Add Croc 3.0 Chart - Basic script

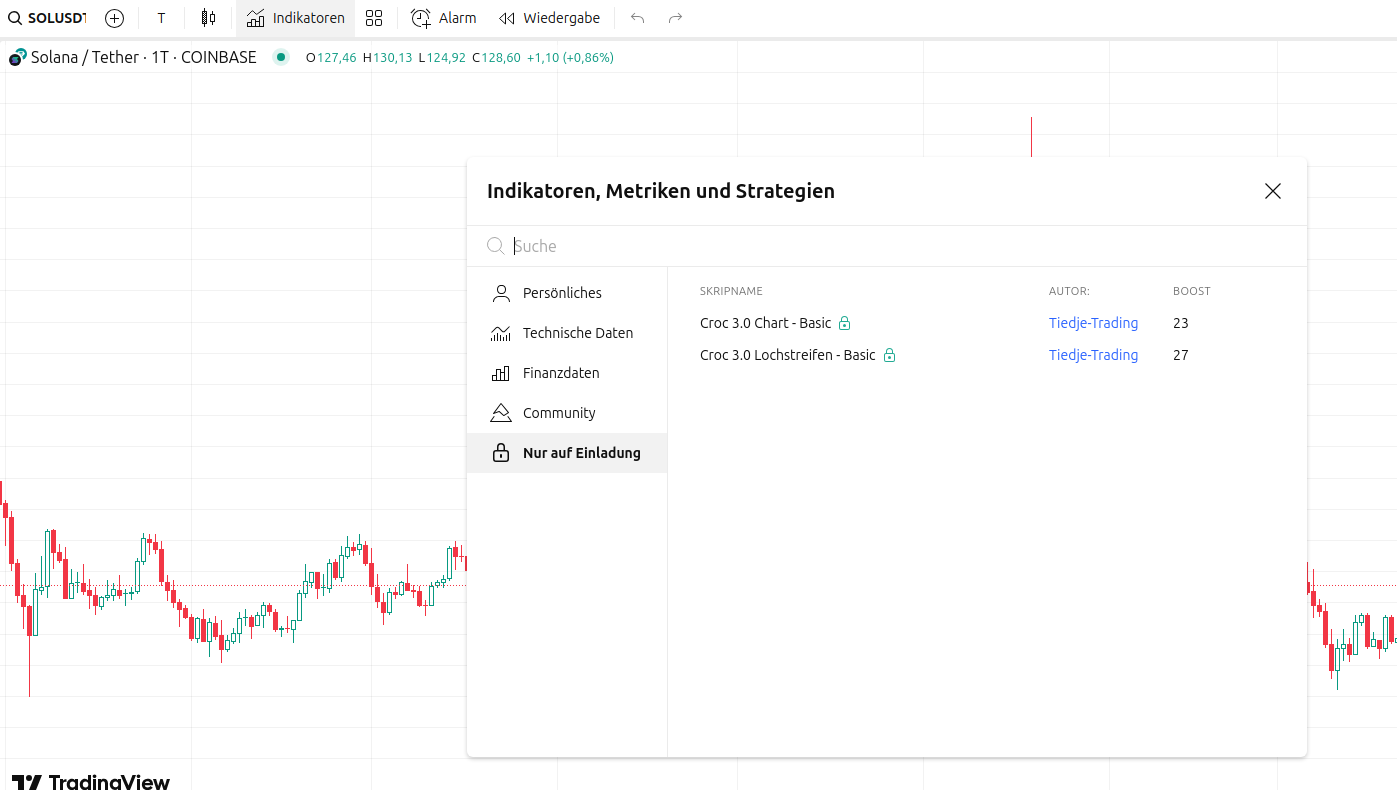pos(765,323)
